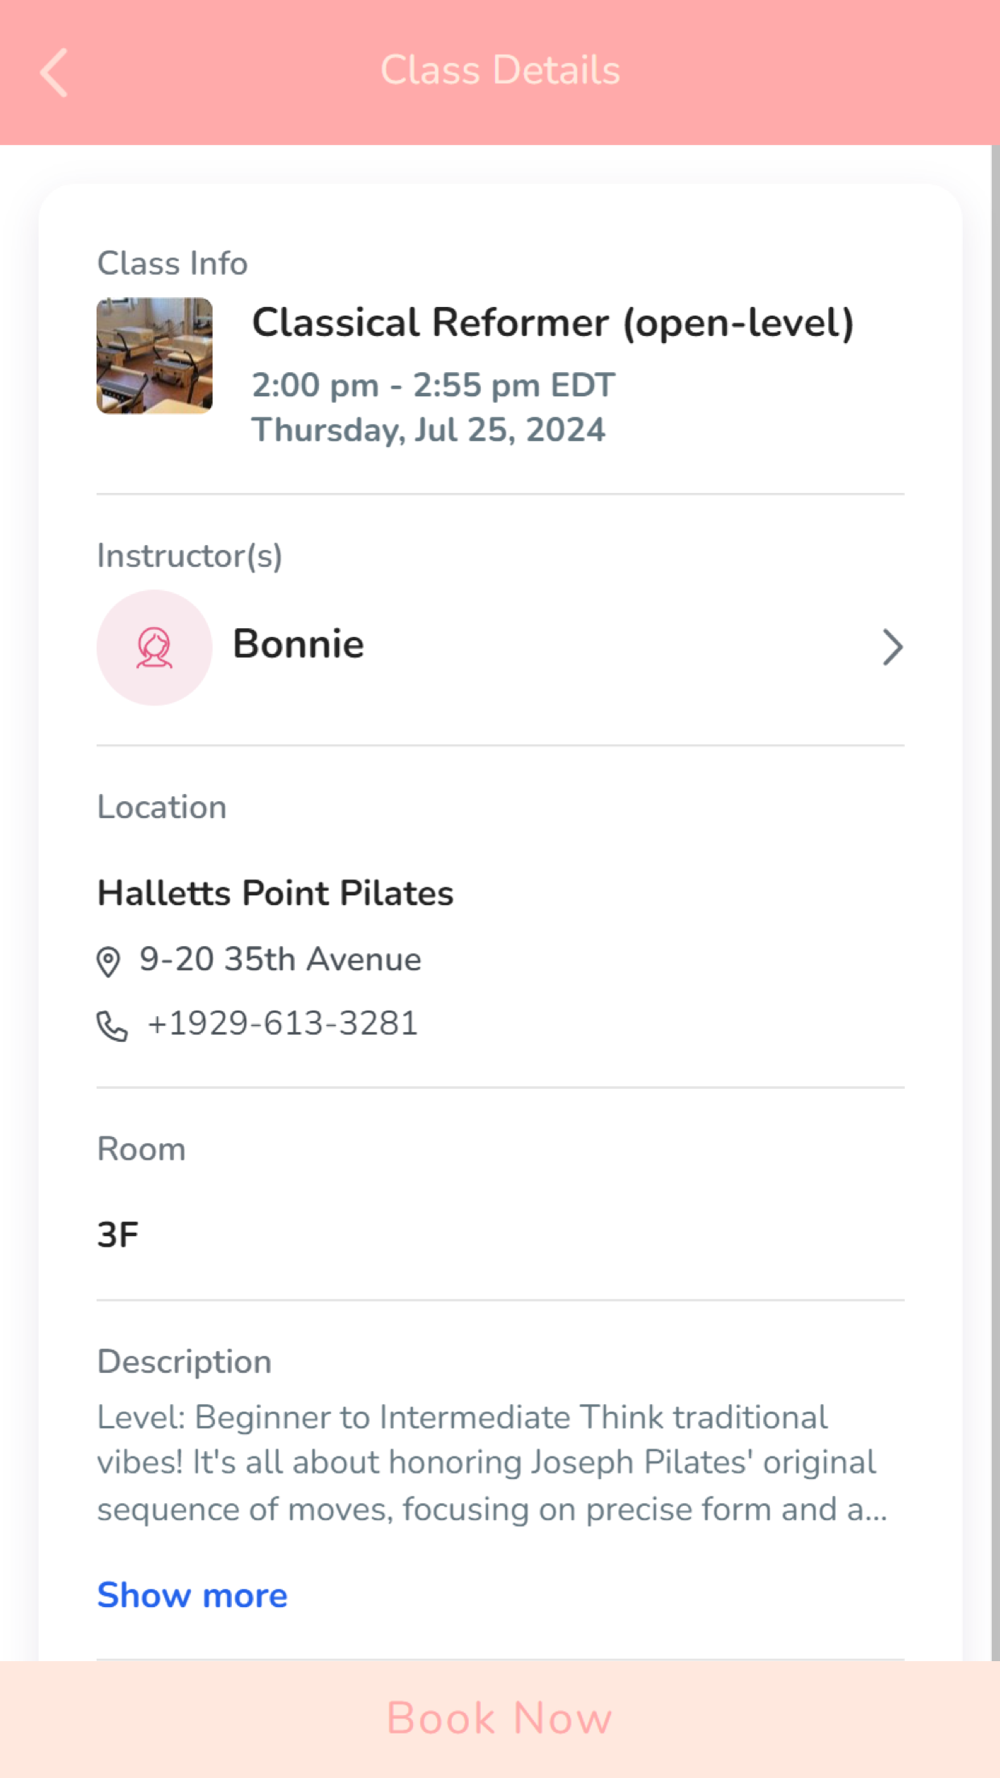Screen dimensions: 1000x1778
Task: Open the Classical Reformer class thumbnail
Action: pos(154,355)
